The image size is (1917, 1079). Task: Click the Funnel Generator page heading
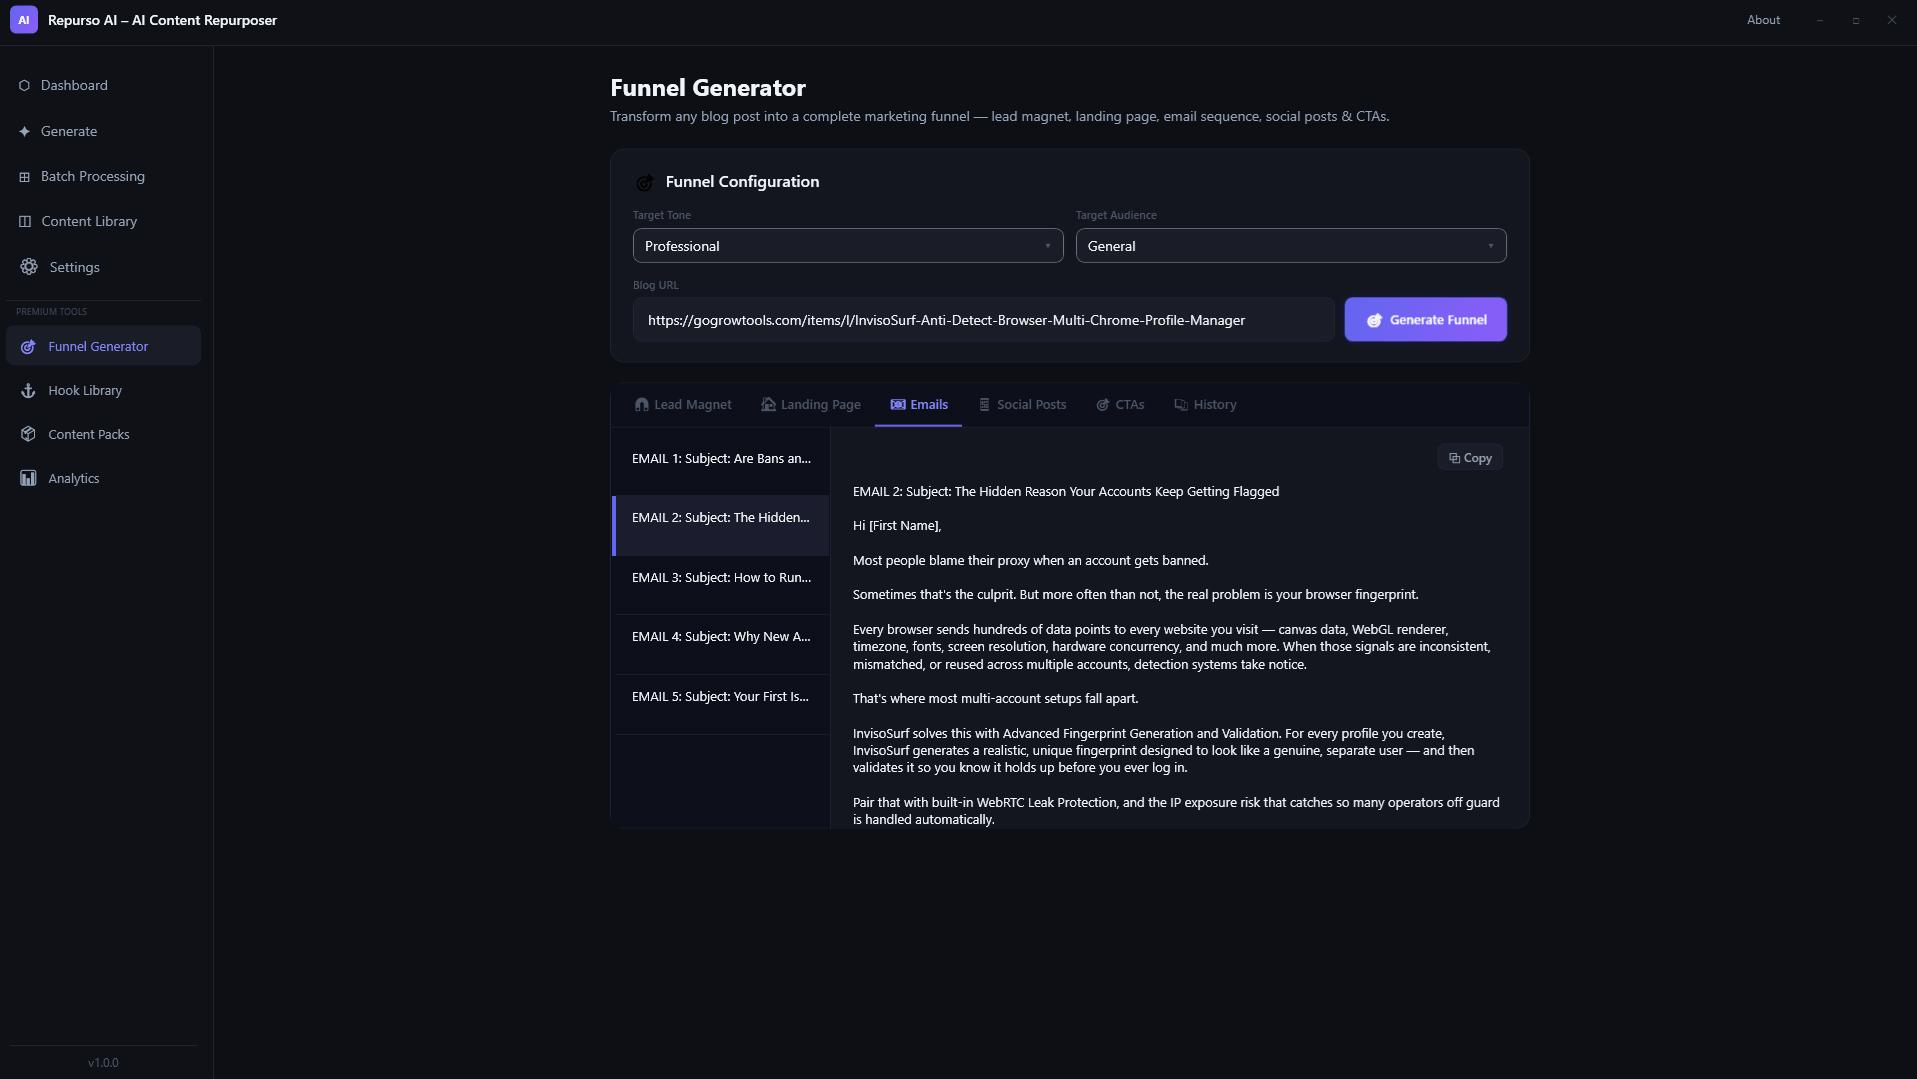[708, 88]
